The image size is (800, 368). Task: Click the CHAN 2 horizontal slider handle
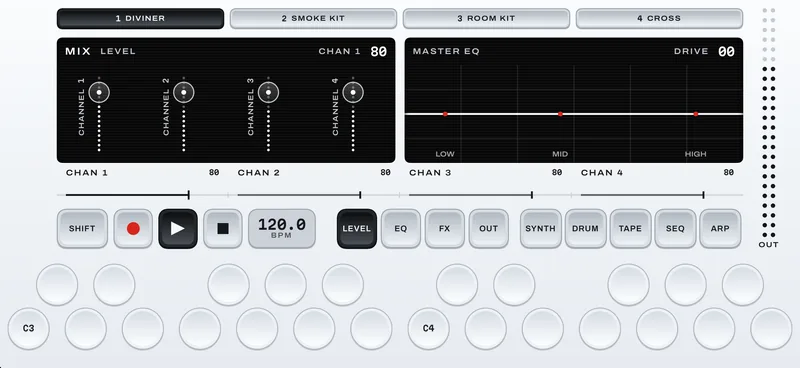[x=360, y=195]
